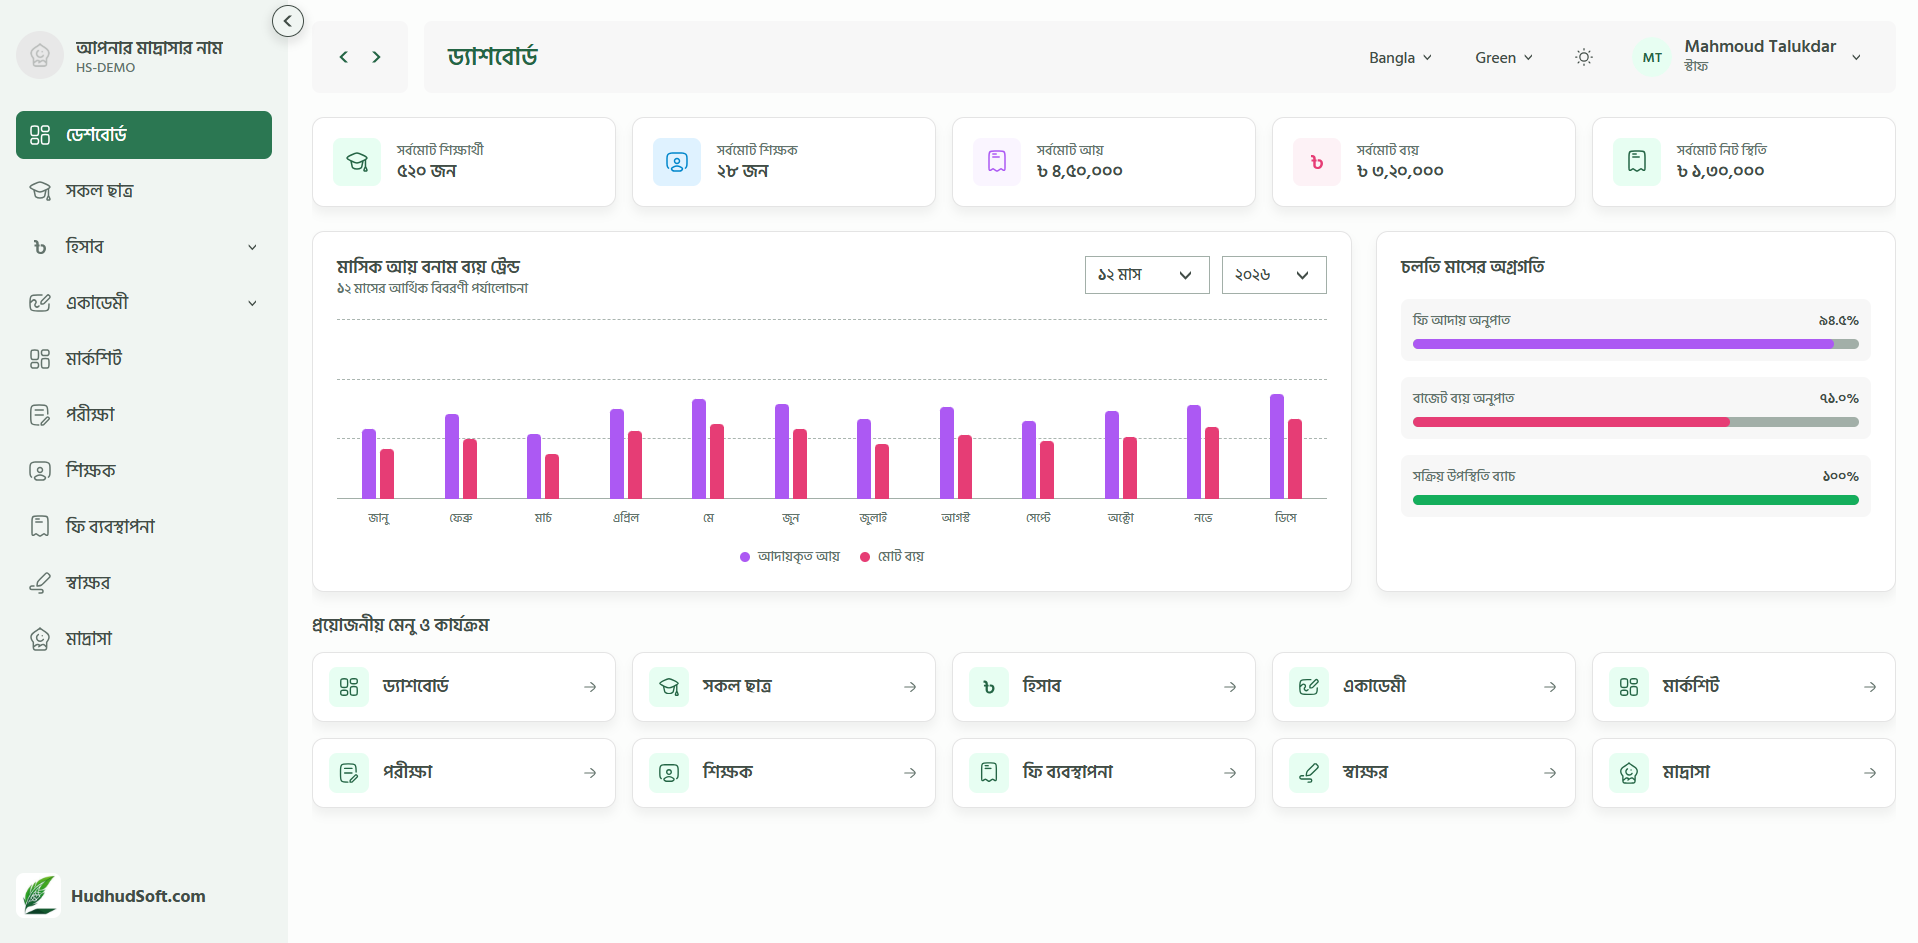Open ড্যাশবোর্ড in the sidebar
1918x943 pixels.
coord(144,135)
